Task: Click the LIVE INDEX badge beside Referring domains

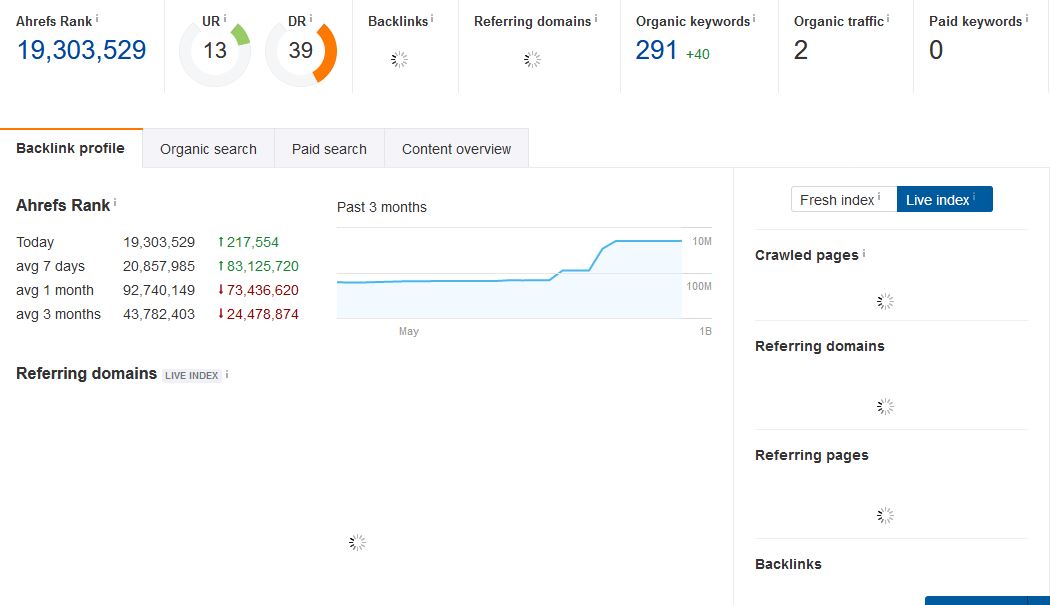Action: 192,375
